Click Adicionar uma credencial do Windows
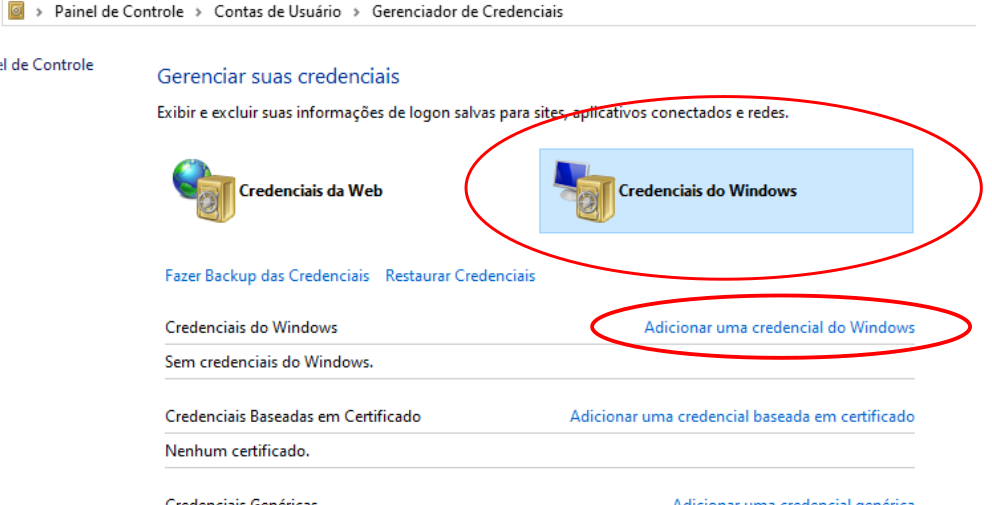The height and width of the screenshot is (505, 992). [x=779, y=327]
